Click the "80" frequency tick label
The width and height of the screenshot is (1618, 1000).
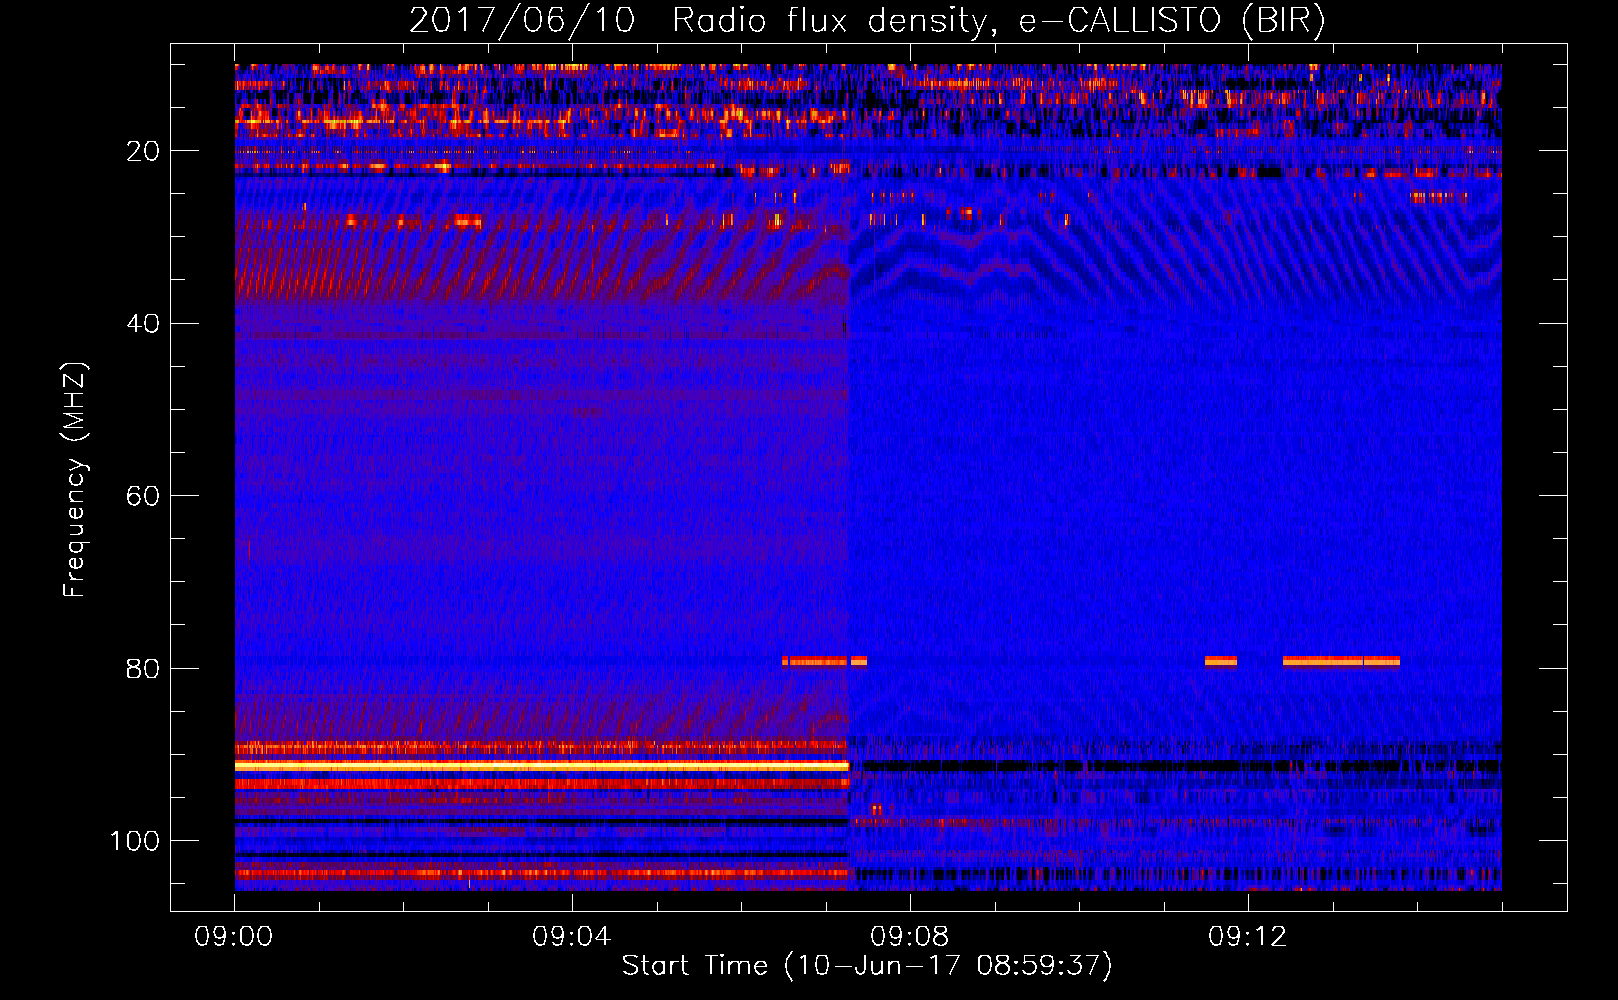tap(143, 668)
